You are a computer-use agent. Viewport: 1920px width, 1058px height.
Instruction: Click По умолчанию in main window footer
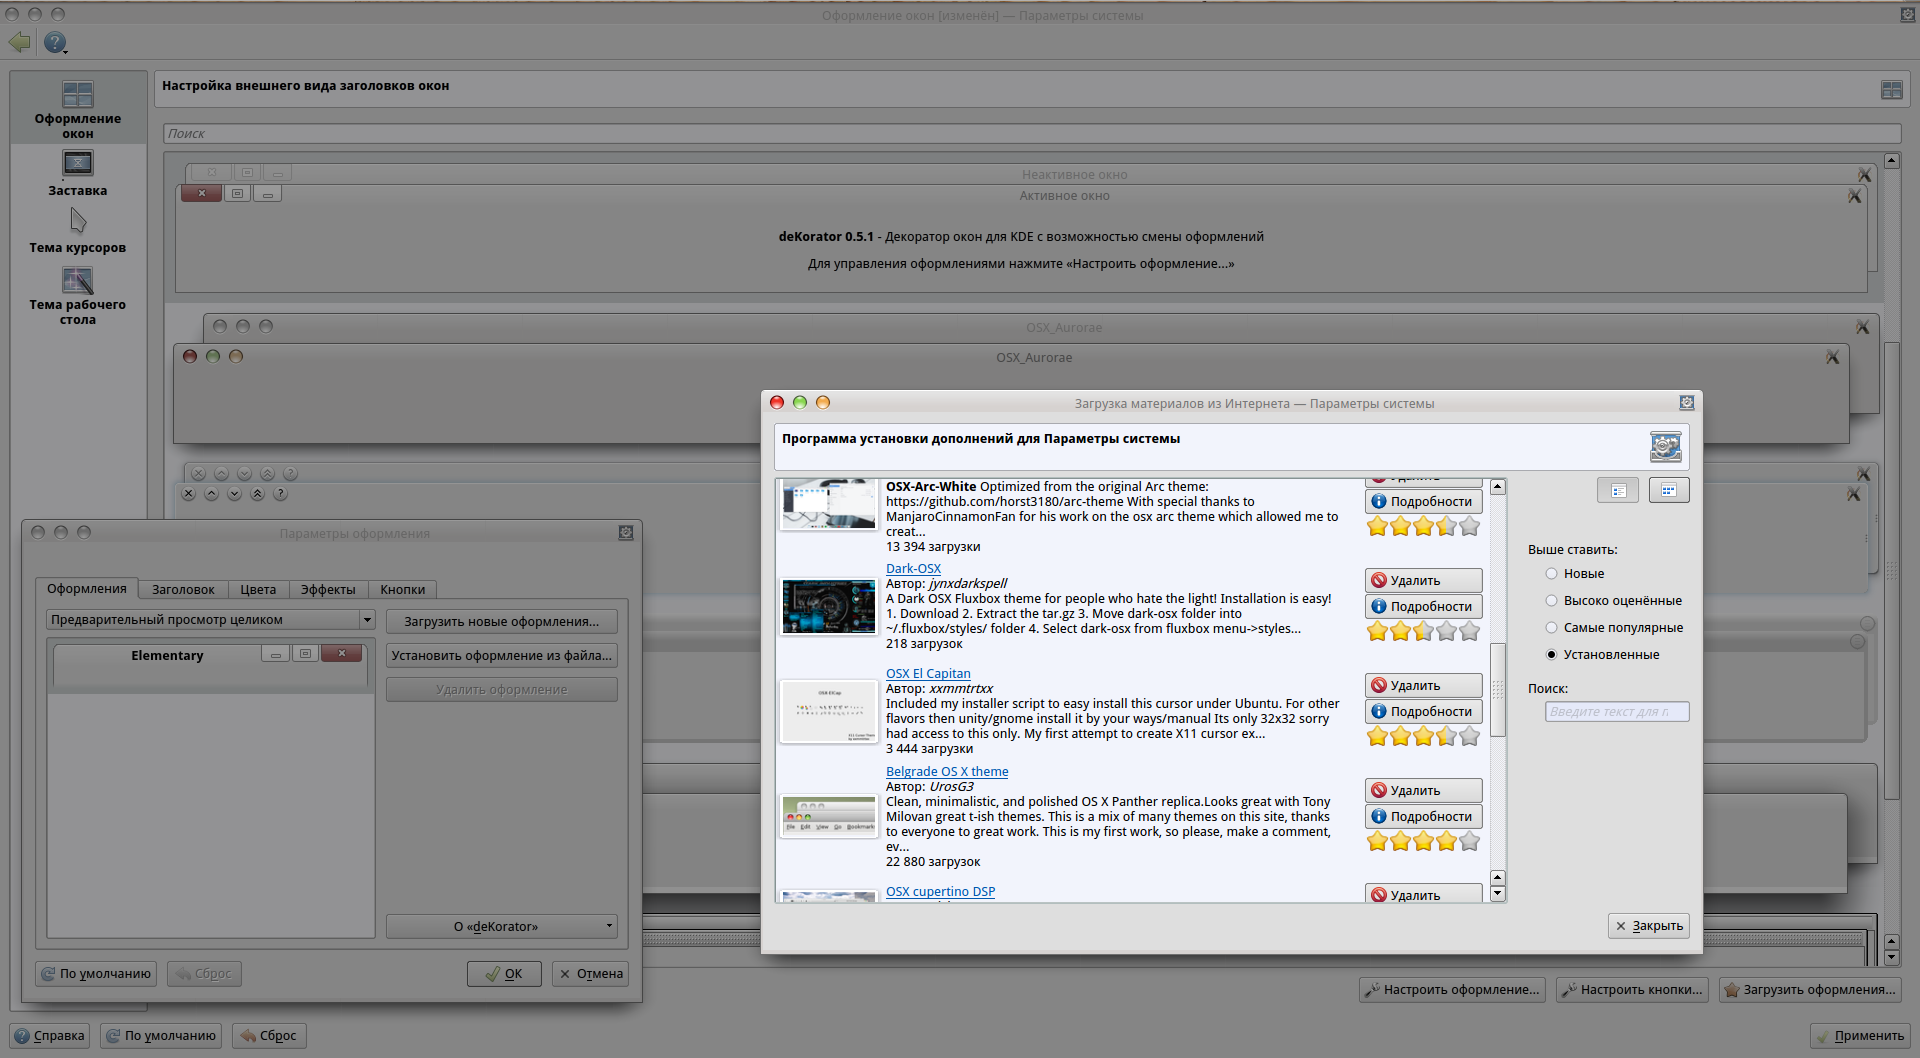161,1036
